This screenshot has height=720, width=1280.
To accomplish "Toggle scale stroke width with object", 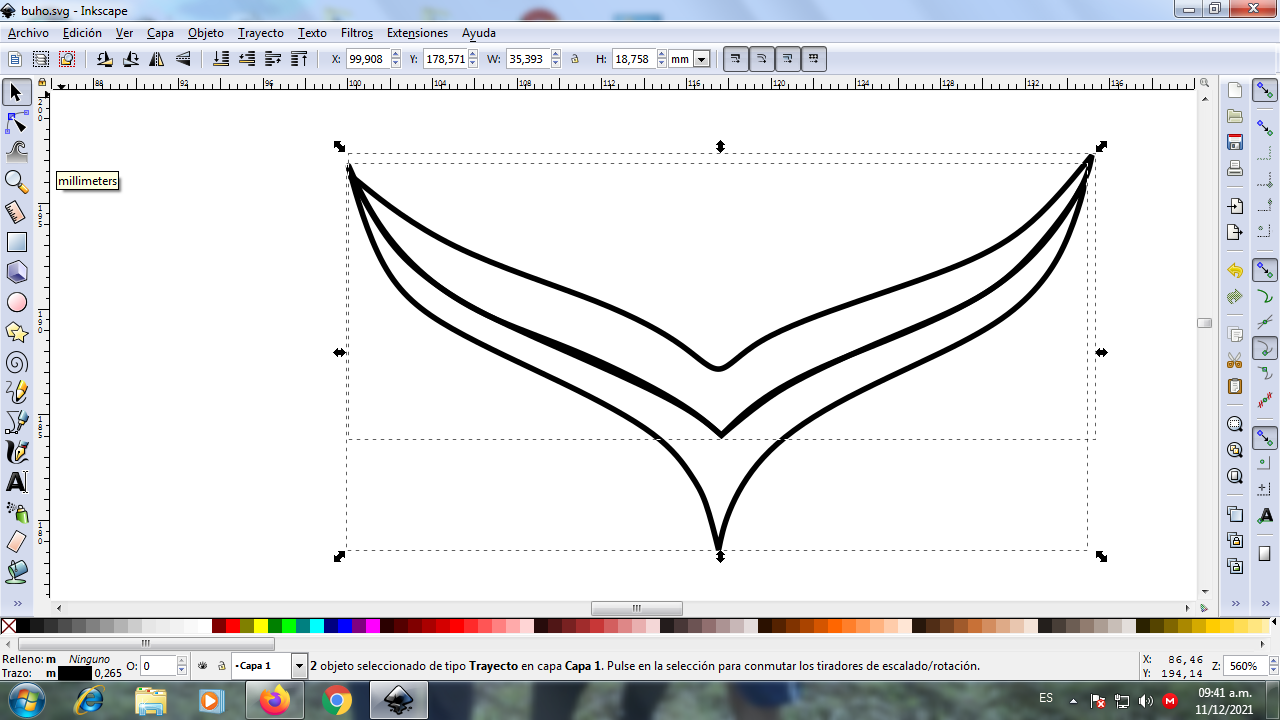I will [736, 59].
